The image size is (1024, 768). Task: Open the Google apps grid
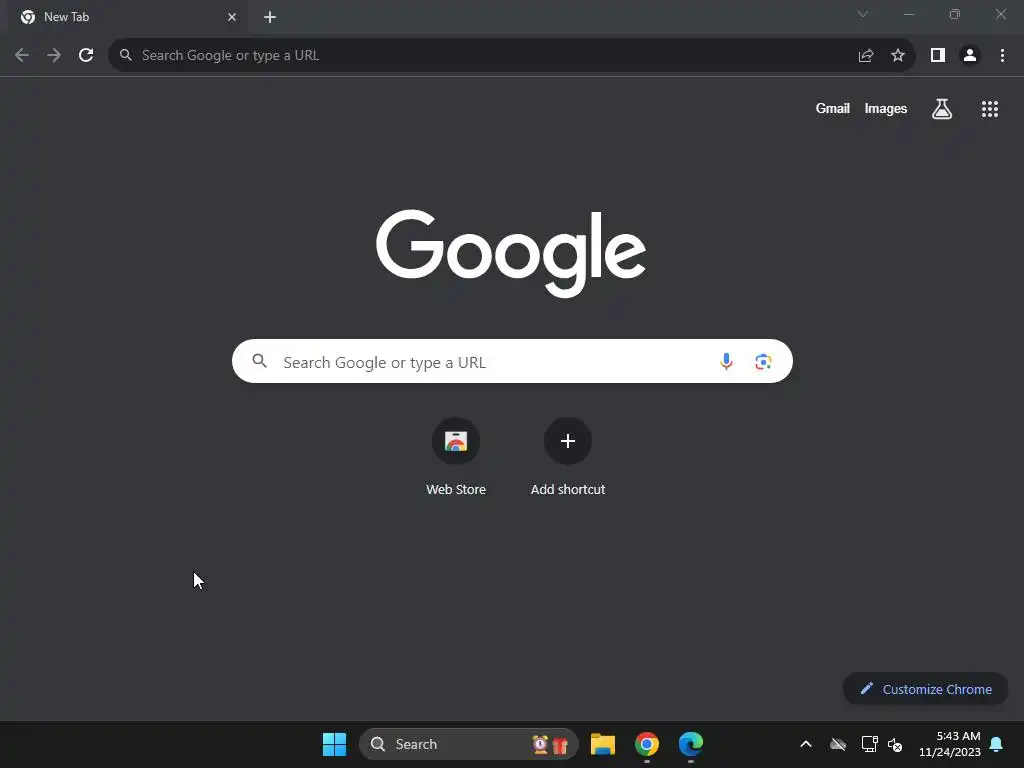[x=990, y=109]
